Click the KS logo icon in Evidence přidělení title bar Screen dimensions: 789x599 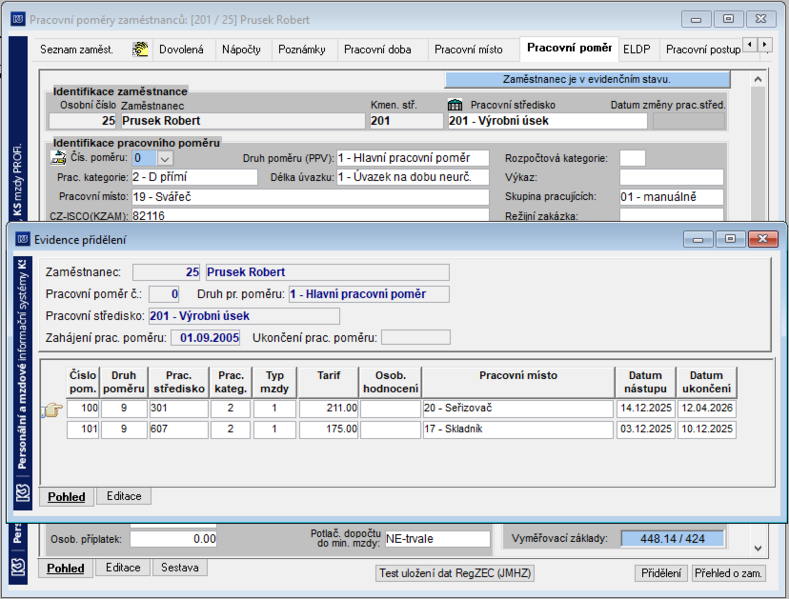(x=23, y=239)
